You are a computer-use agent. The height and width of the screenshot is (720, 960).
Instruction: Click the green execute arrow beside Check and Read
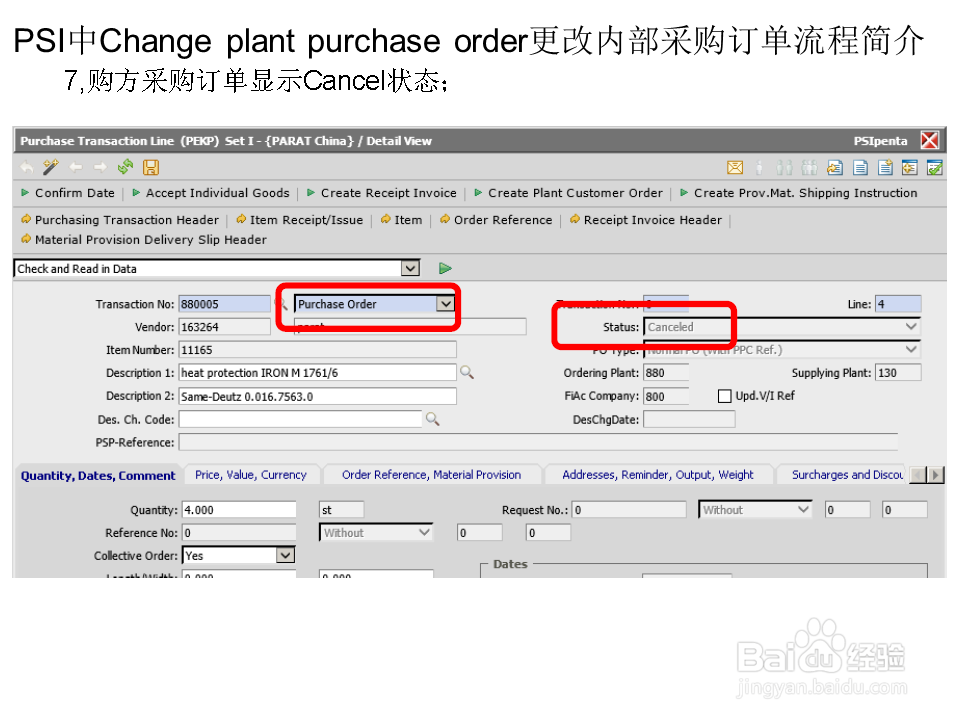(x=445, y=268)
